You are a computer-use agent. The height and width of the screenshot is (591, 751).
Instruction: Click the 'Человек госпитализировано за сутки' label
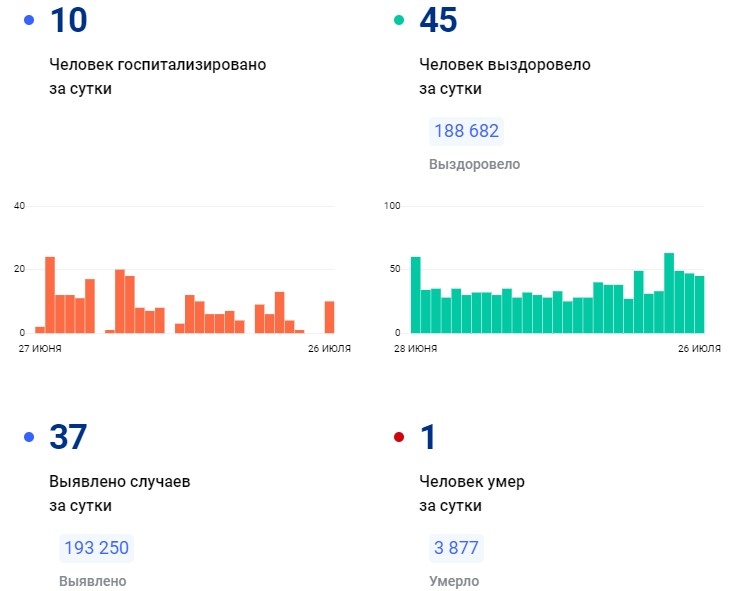157,76
